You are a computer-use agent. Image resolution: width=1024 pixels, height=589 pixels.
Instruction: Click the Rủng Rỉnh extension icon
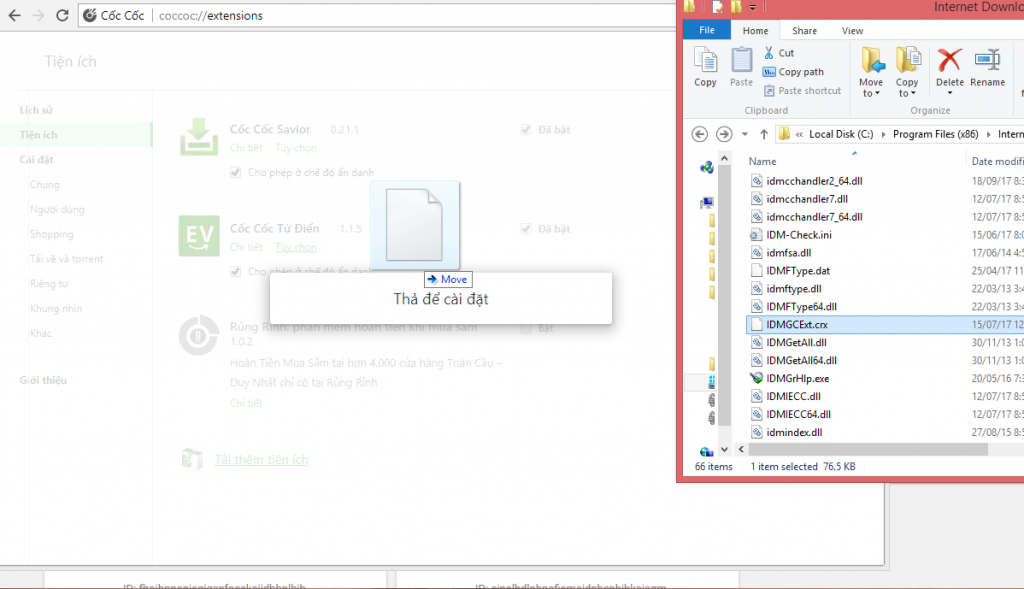pyautogui.click(x=199, y=336)
